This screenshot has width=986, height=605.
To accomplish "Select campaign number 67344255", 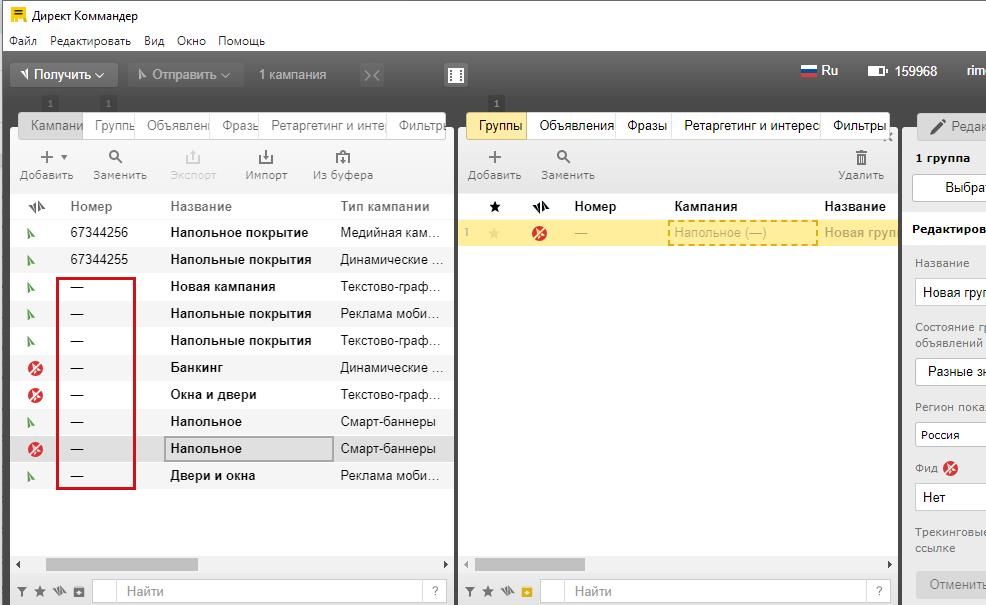I will pyautogui.click(x=99, y=259).
